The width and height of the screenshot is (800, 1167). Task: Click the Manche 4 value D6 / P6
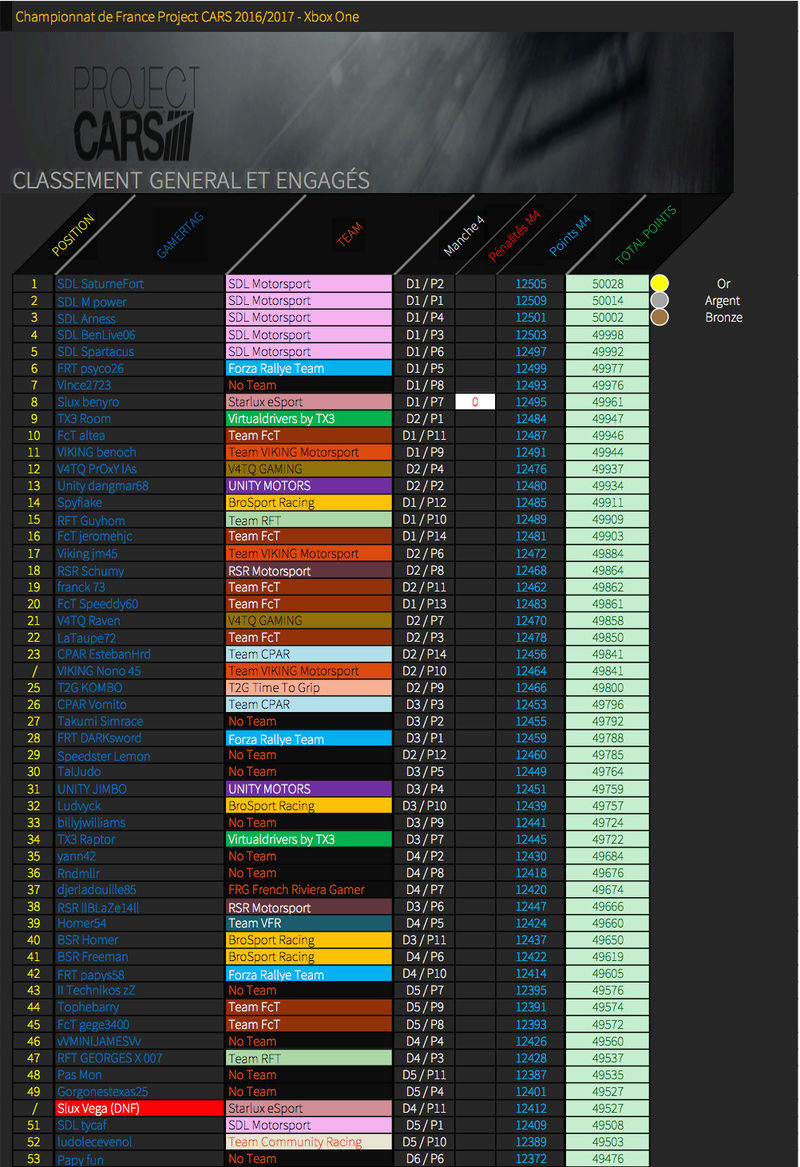pyautogui.click(x=424, y=1160)
